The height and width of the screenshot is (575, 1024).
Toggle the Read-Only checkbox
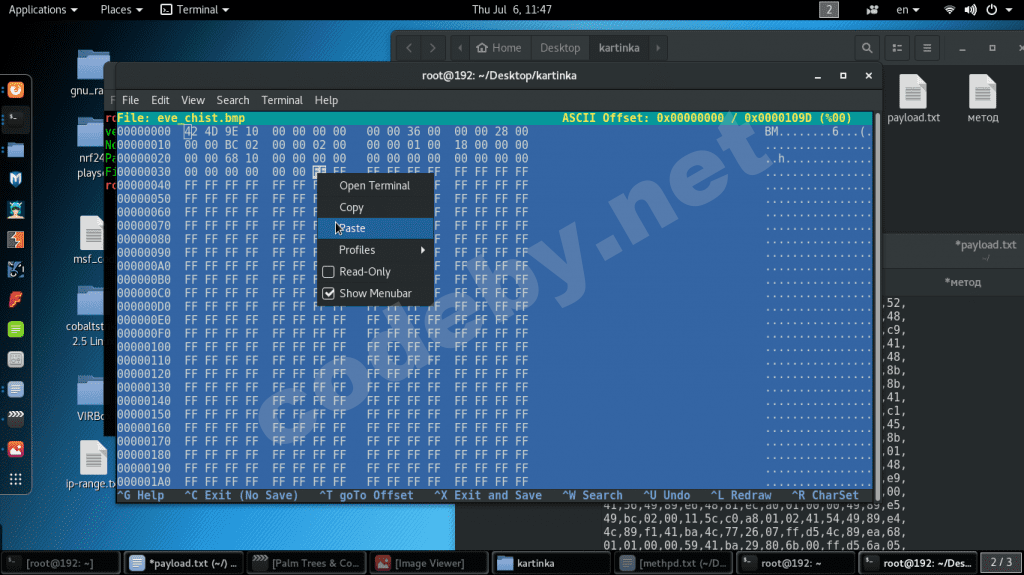click(x=328, y=272)
